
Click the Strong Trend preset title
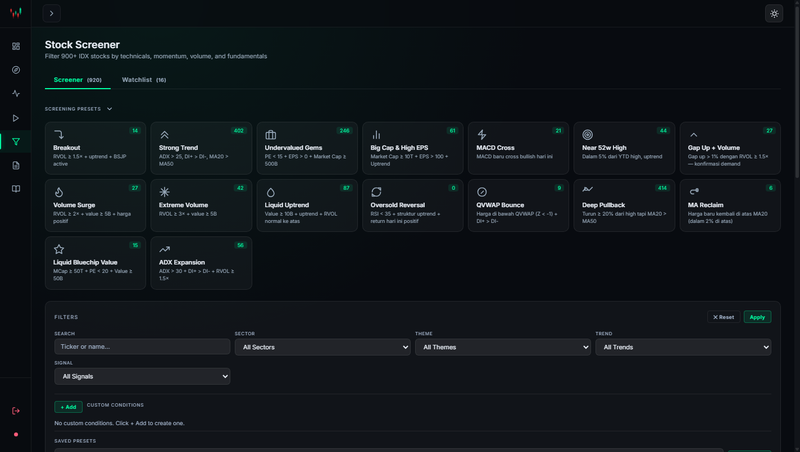[178, 147]
